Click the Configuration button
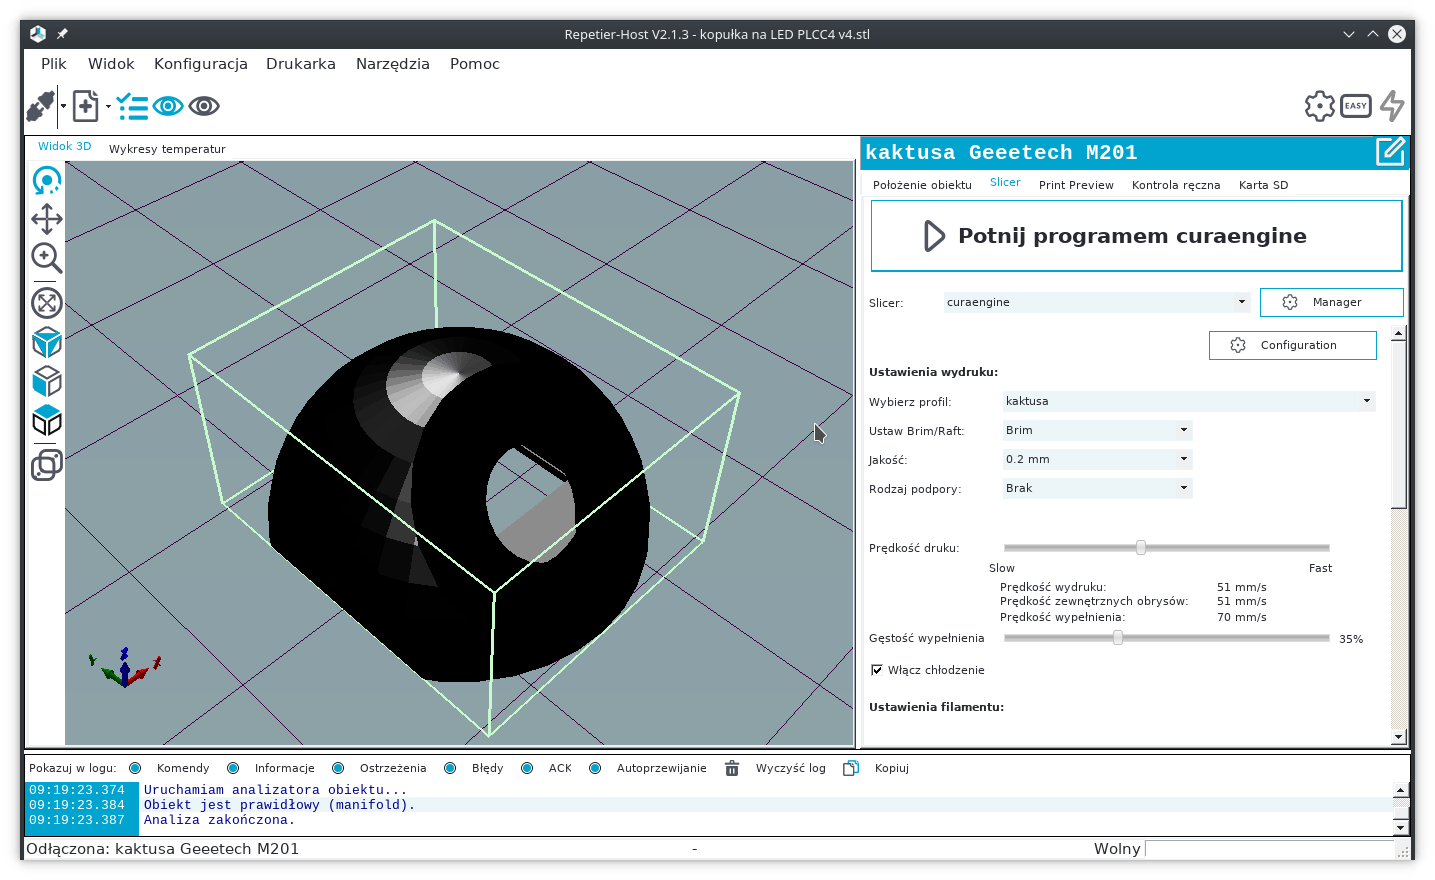The height and width of the screenshot is (880, 1435). click(x=1293, y=345)
